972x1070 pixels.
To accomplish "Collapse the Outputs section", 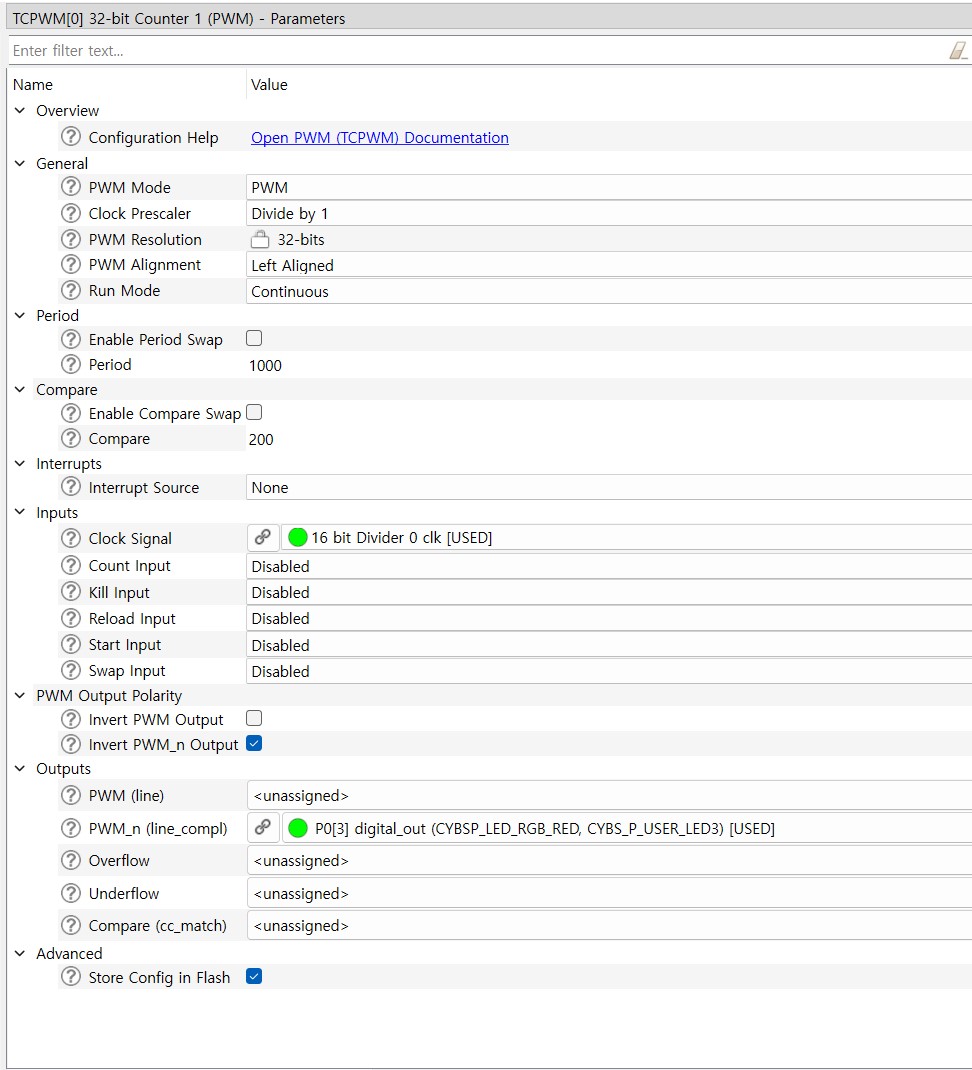I will (20, 768).
